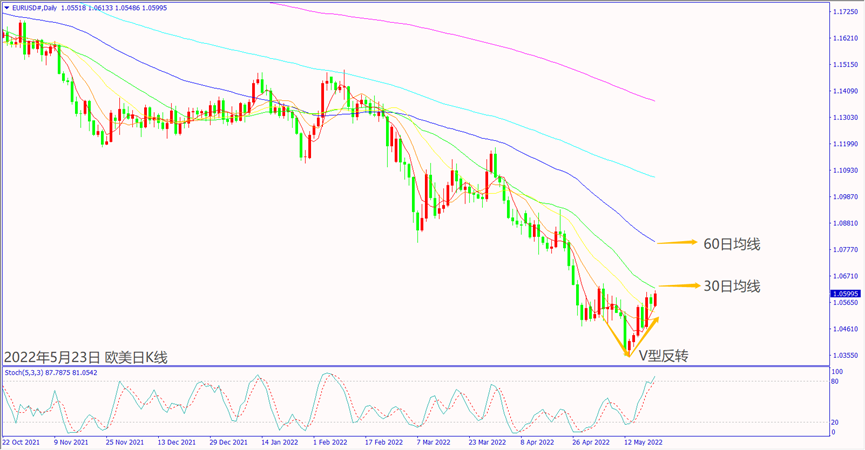
Task: Select the current price tag 1.05995
Action: 845,294
